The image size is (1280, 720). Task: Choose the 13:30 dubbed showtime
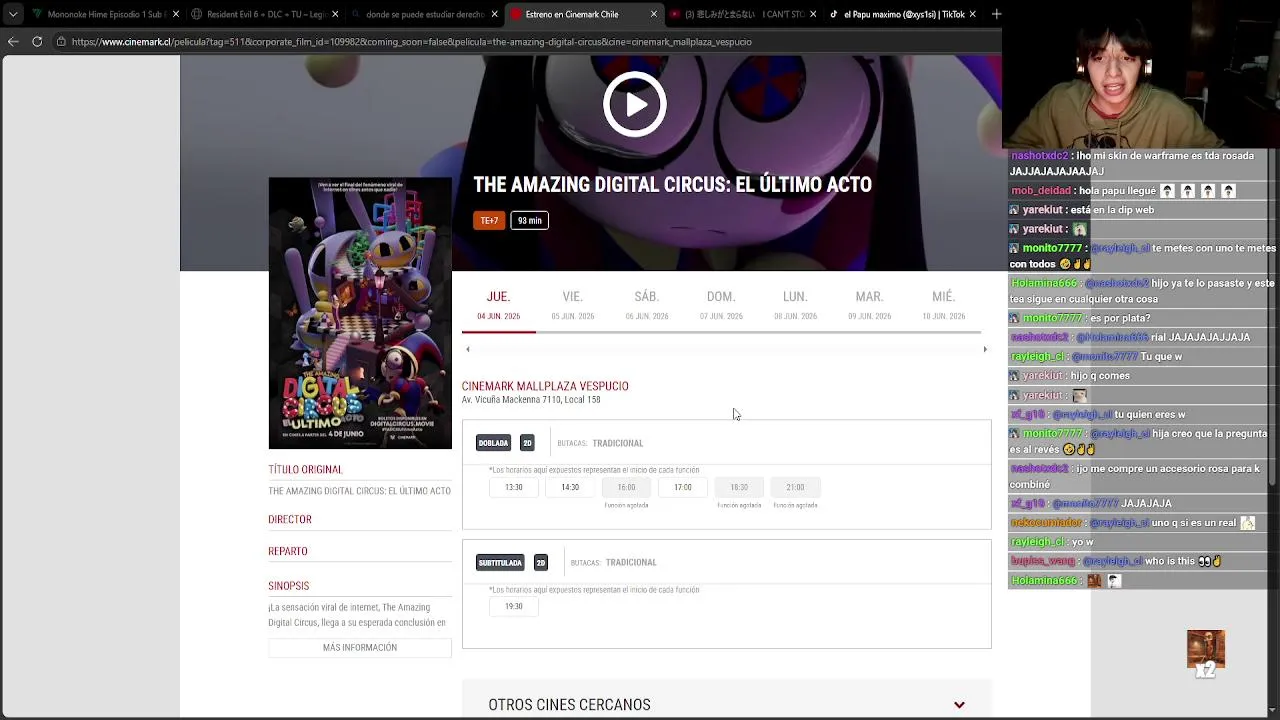pyautogui.click(x=514, y=487)
